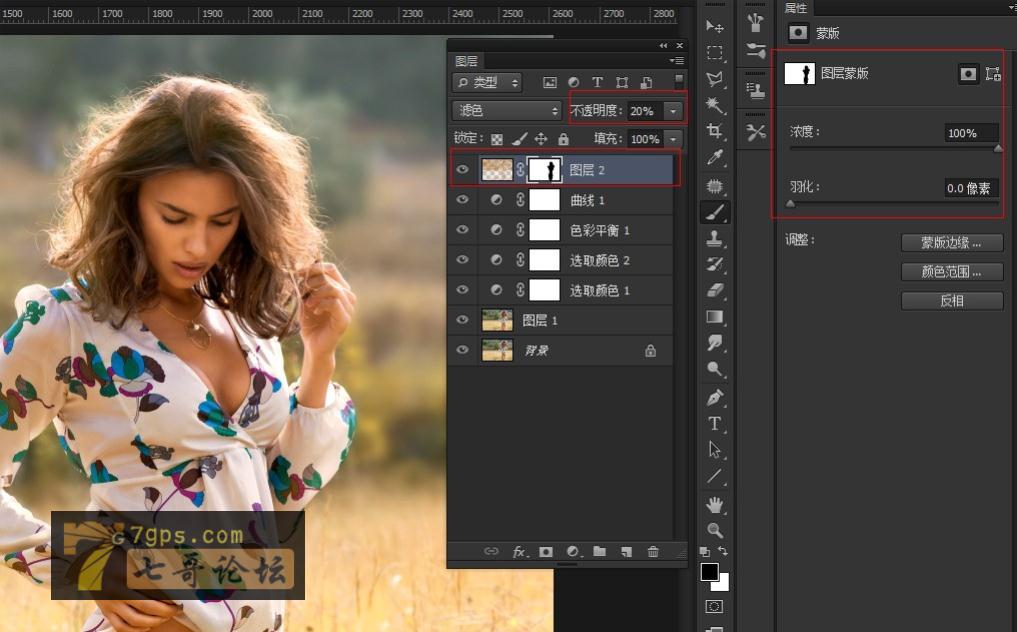Select the Rectangular Marquee tool
This screenshot has height=632, width=1017.
(x=715, y=53)
